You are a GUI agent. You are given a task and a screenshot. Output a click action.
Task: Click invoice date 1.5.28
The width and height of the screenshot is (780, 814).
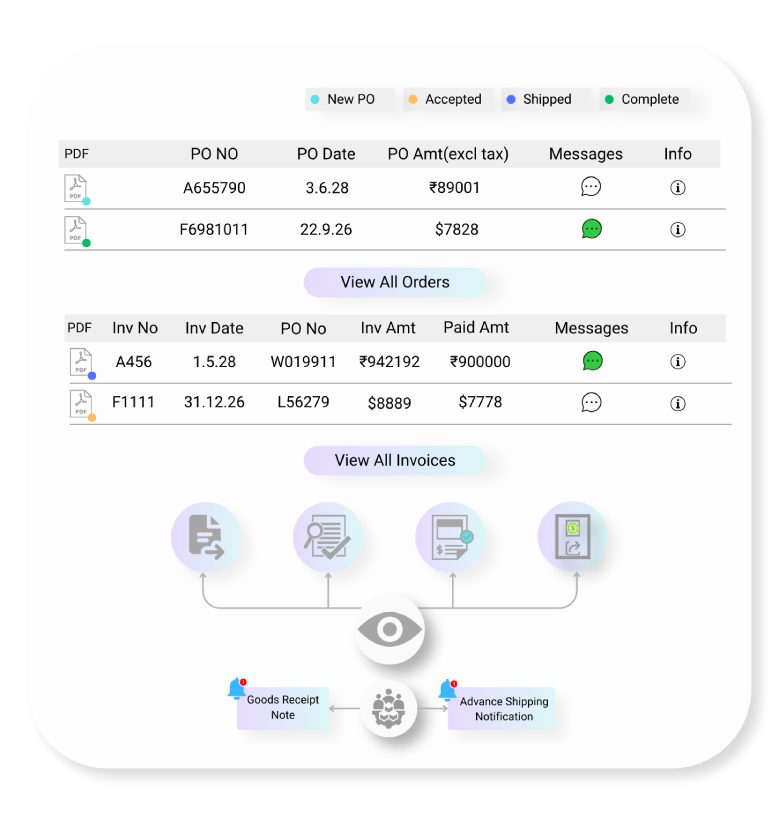pos(214,362)
